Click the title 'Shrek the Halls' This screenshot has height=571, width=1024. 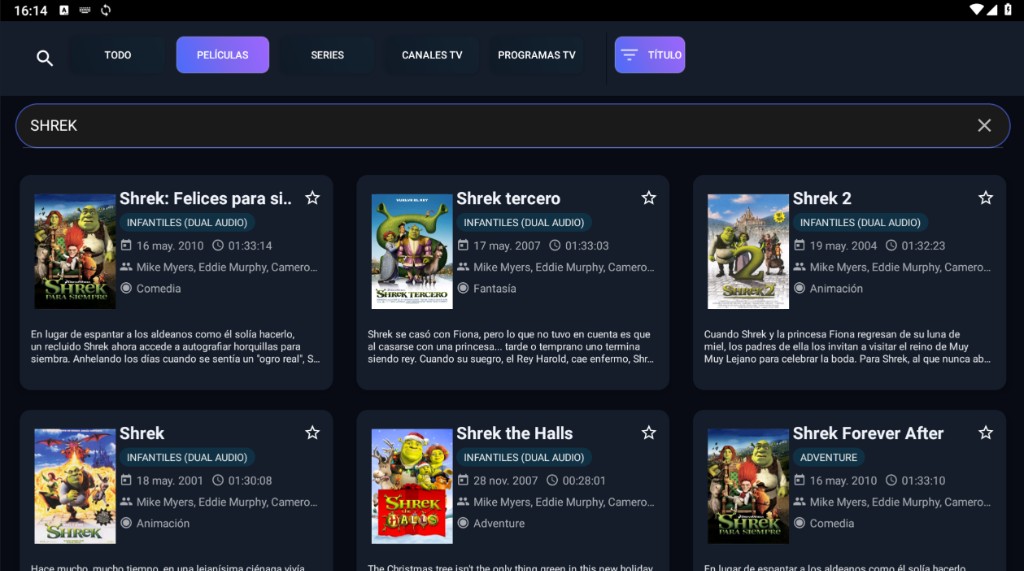tap(514, 433)
